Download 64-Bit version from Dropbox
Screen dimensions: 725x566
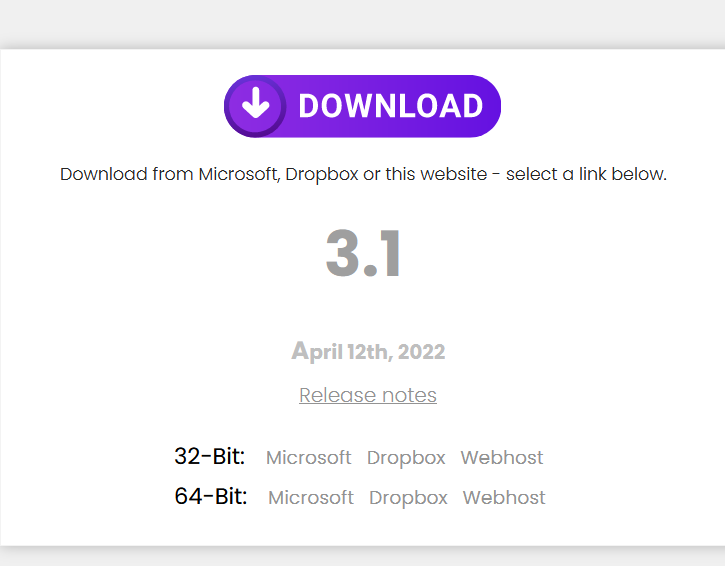(x=408, y=498)
